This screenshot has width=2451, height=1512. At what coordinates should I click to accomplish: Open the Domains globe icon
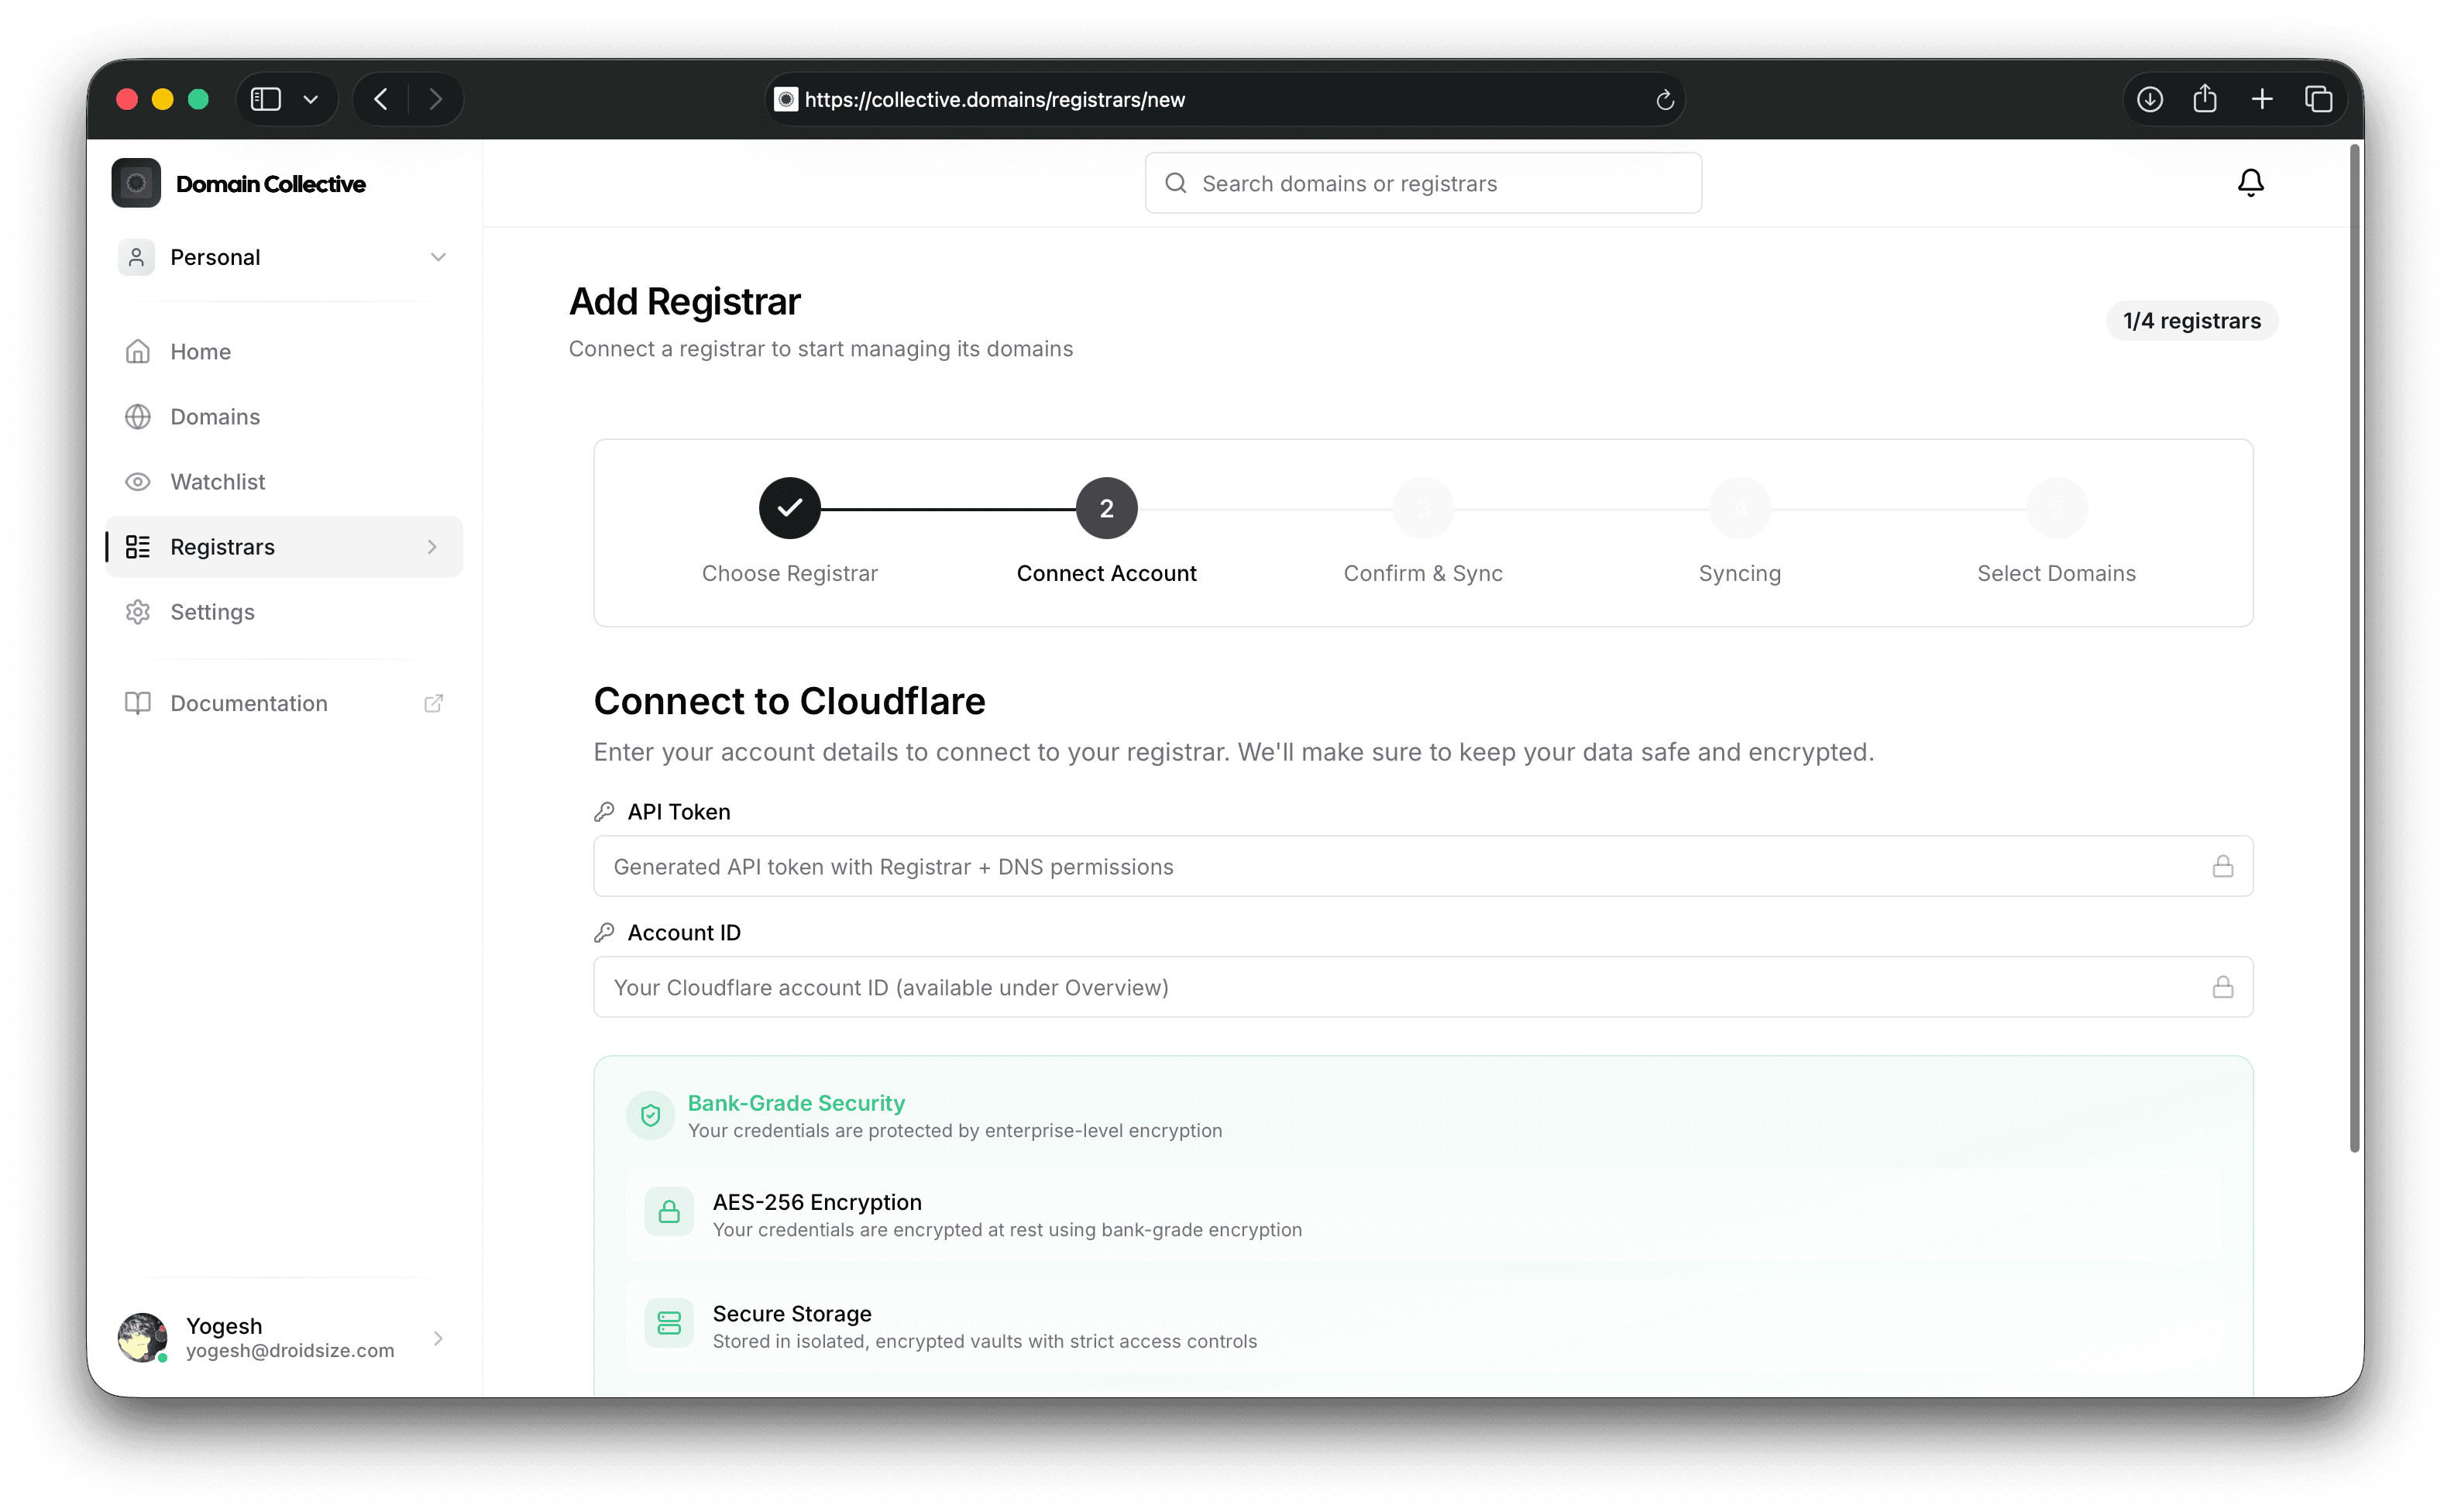pos(137,416)
